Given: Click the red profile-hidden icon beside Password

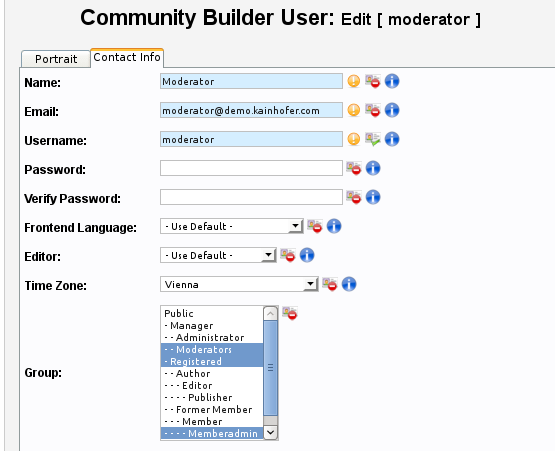Looking at the screenshot, I should point(354,168).
